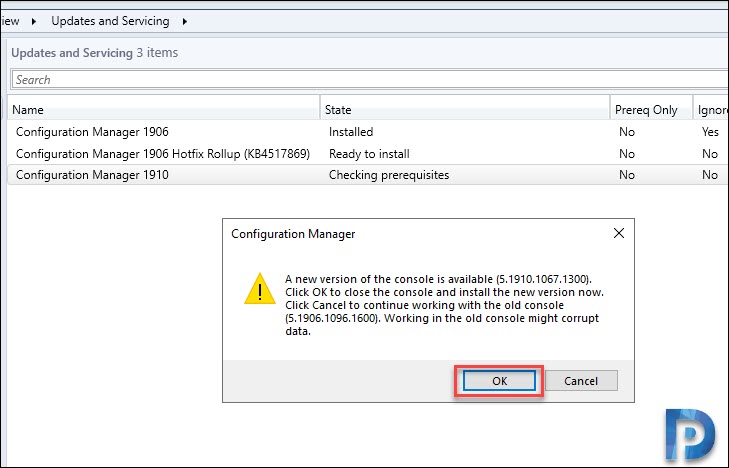
Task: Click the Updates and Servicing search box
Action: (x=370, y=79)
